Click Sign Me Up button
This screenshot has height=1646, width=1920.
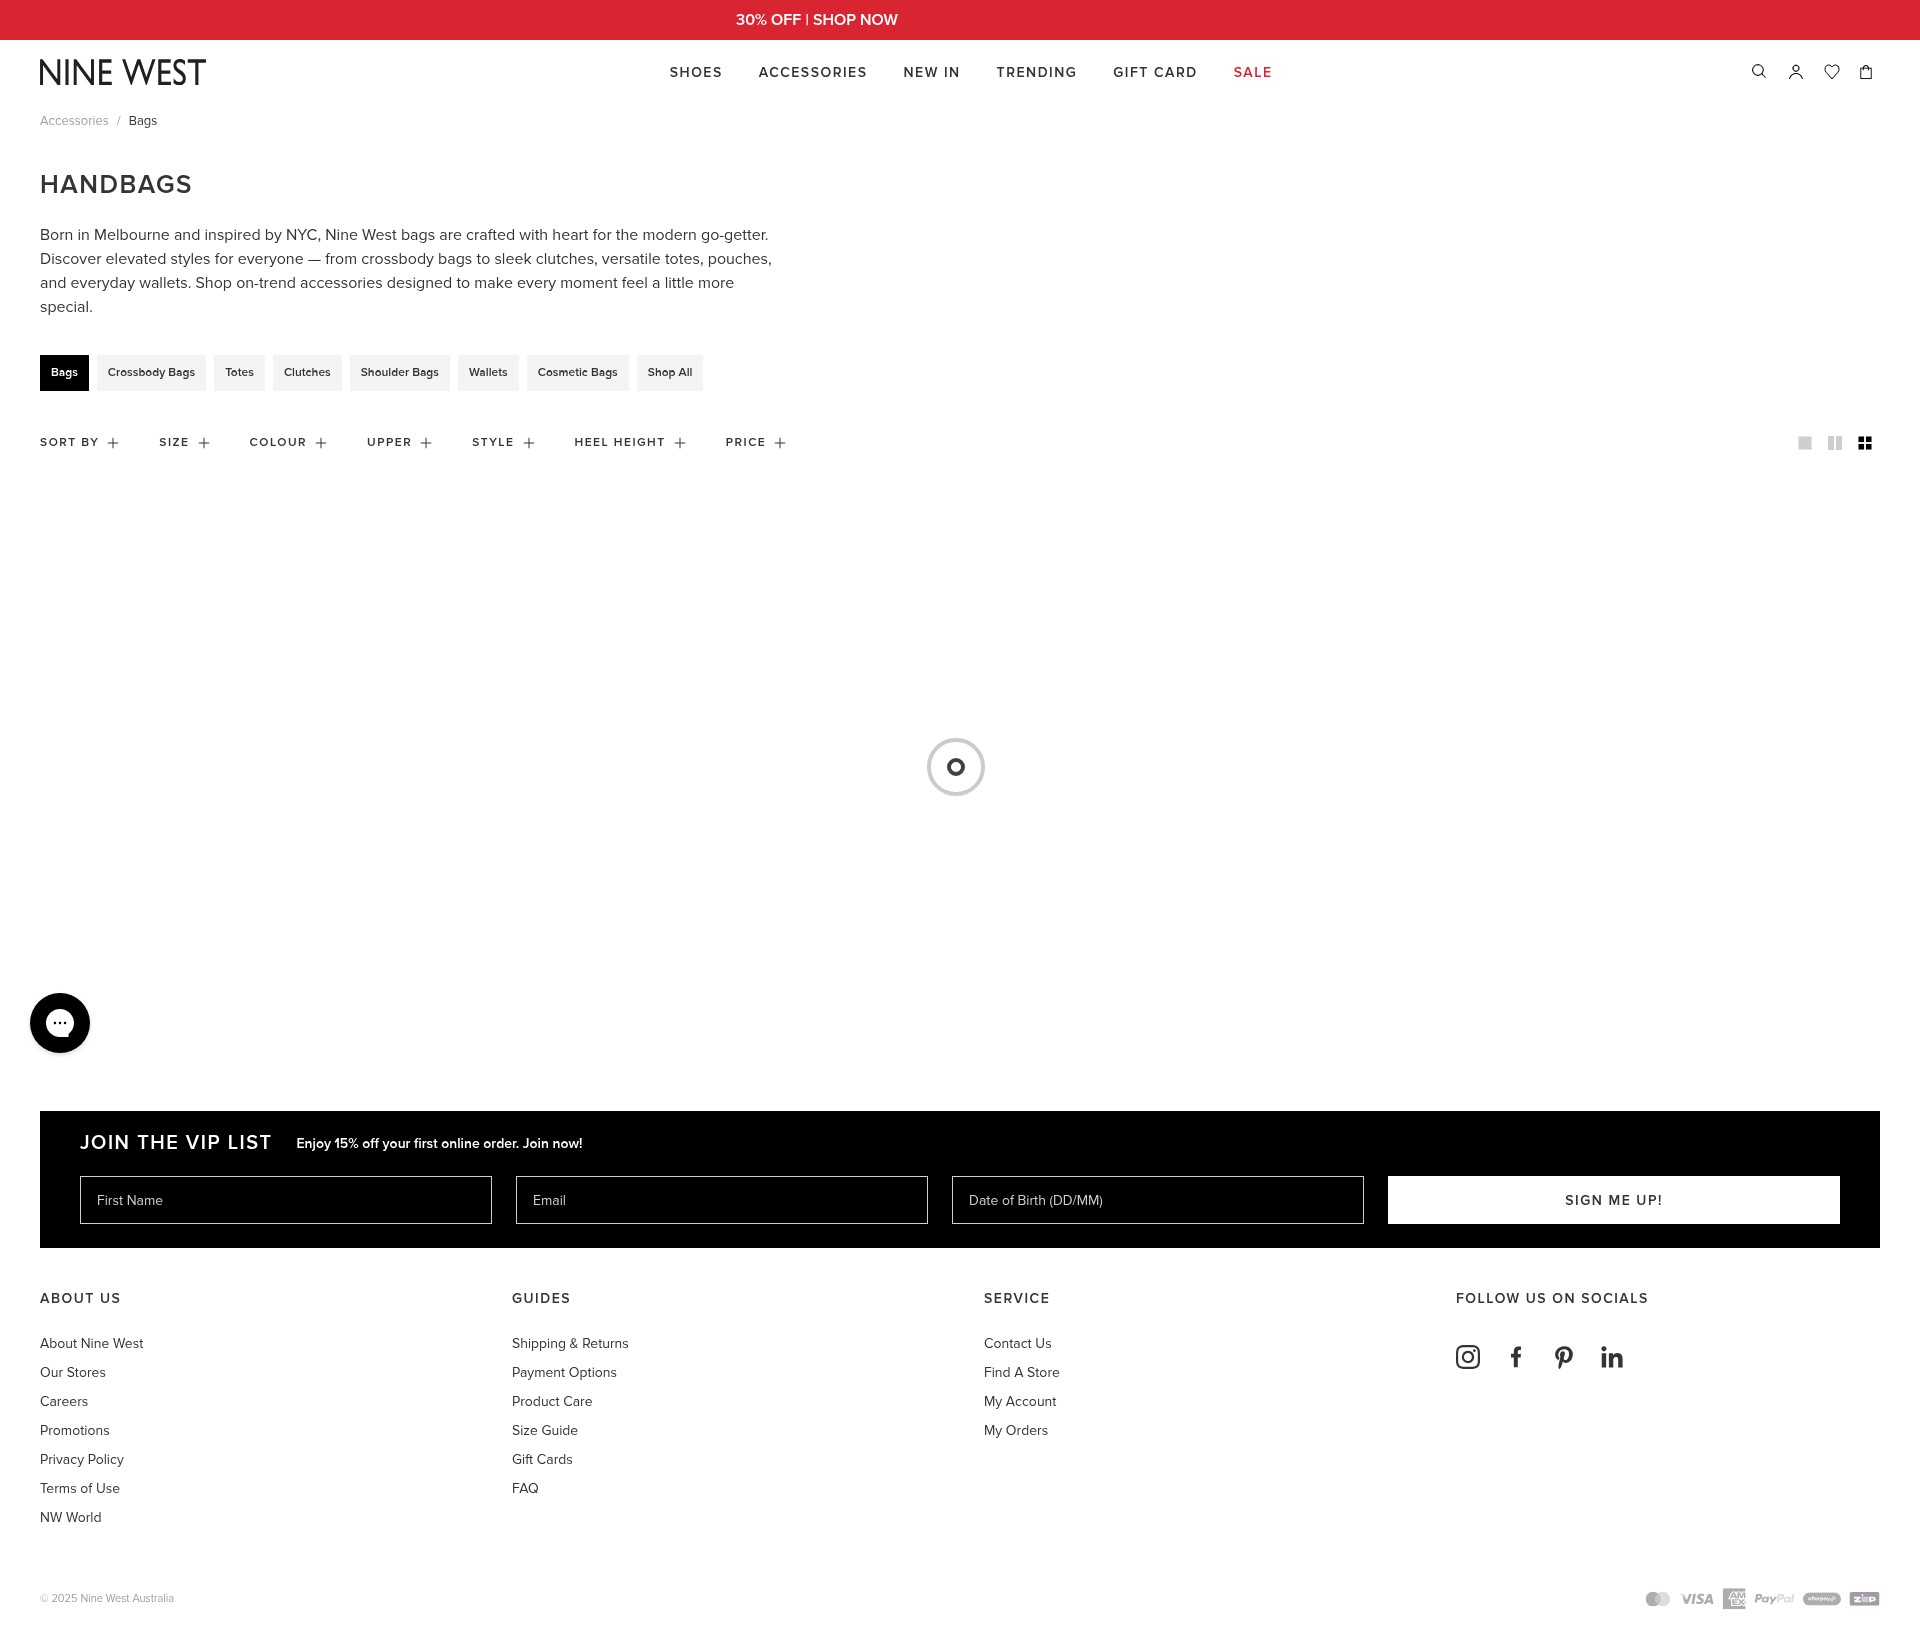pos(1614,1200)
